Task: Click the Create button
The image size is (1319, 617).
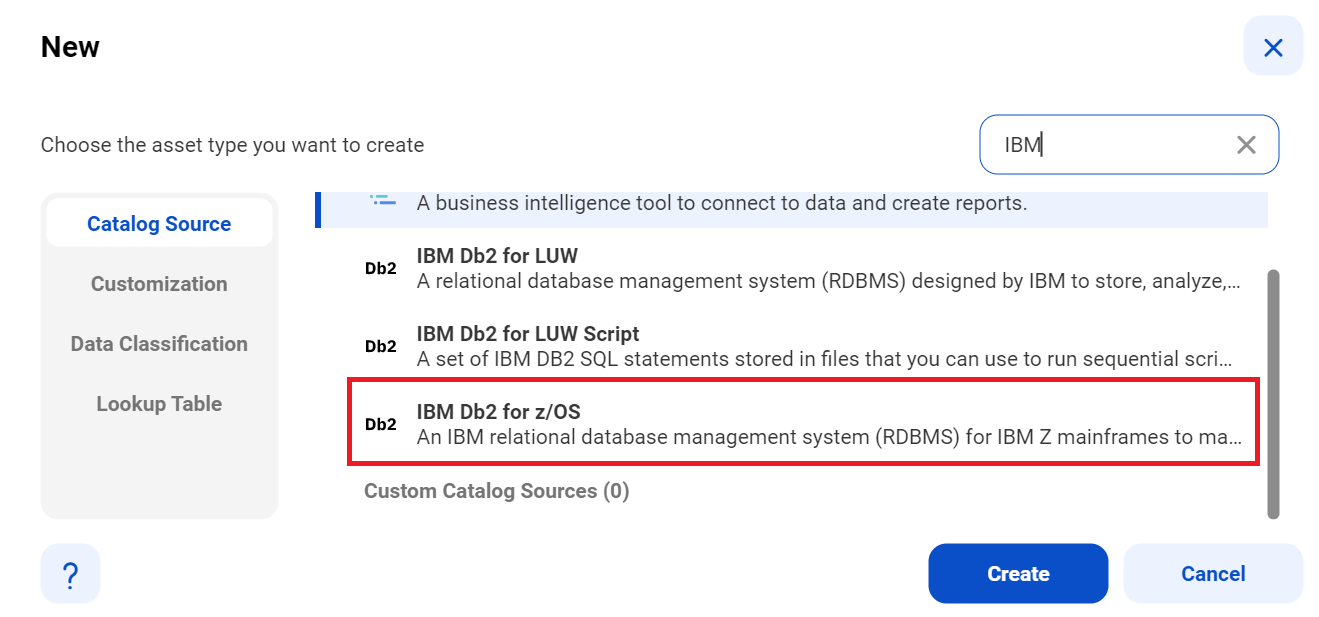Action: [1018, 574]
